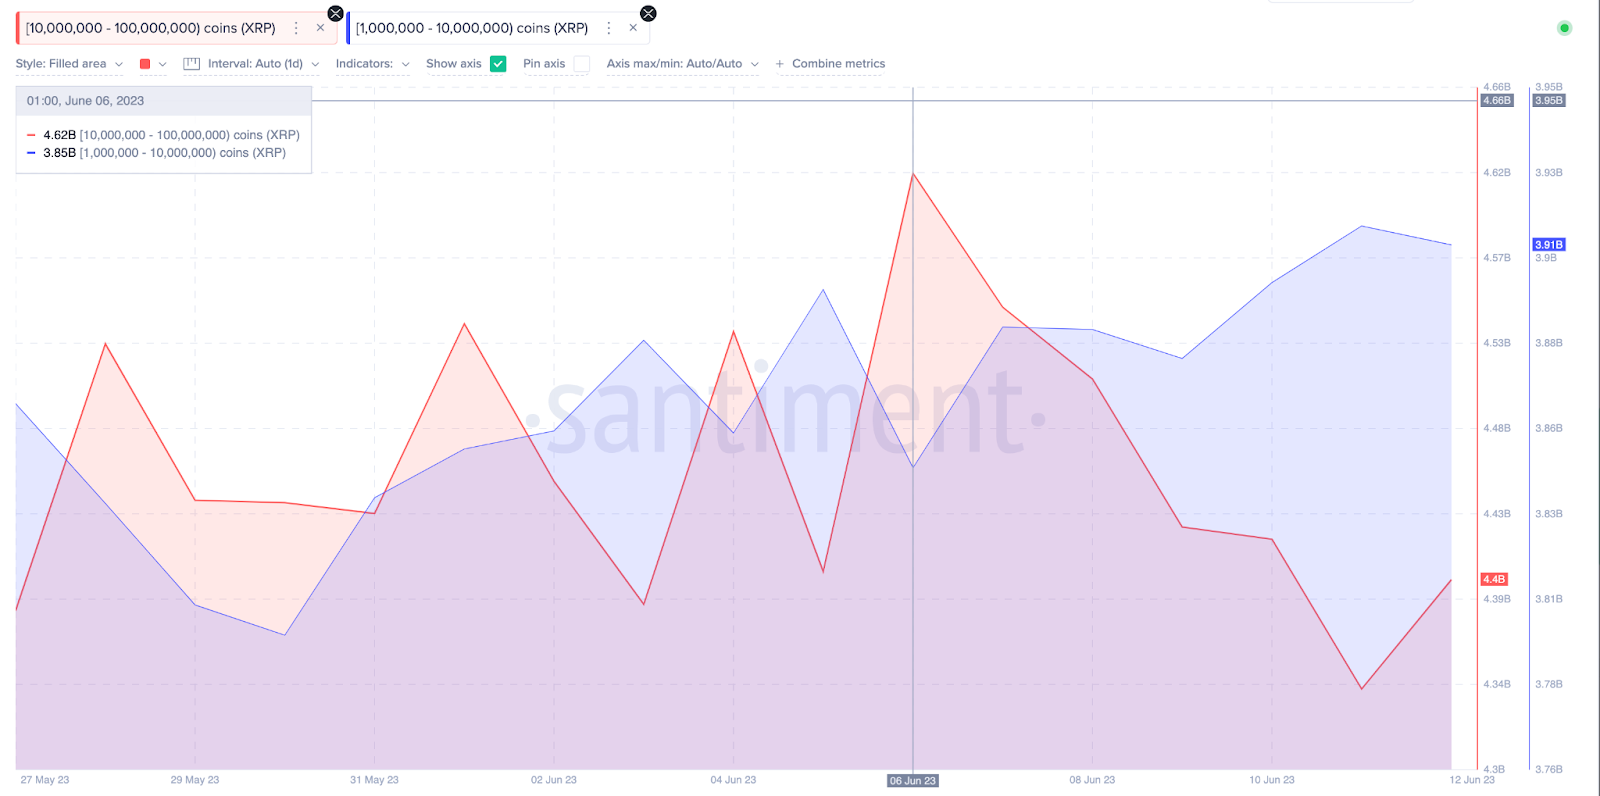Remove the 10,000,000 - 100,000,000 coins metric with its x
This screenshot has width=1600, height=796.
[x=320, y=28]
